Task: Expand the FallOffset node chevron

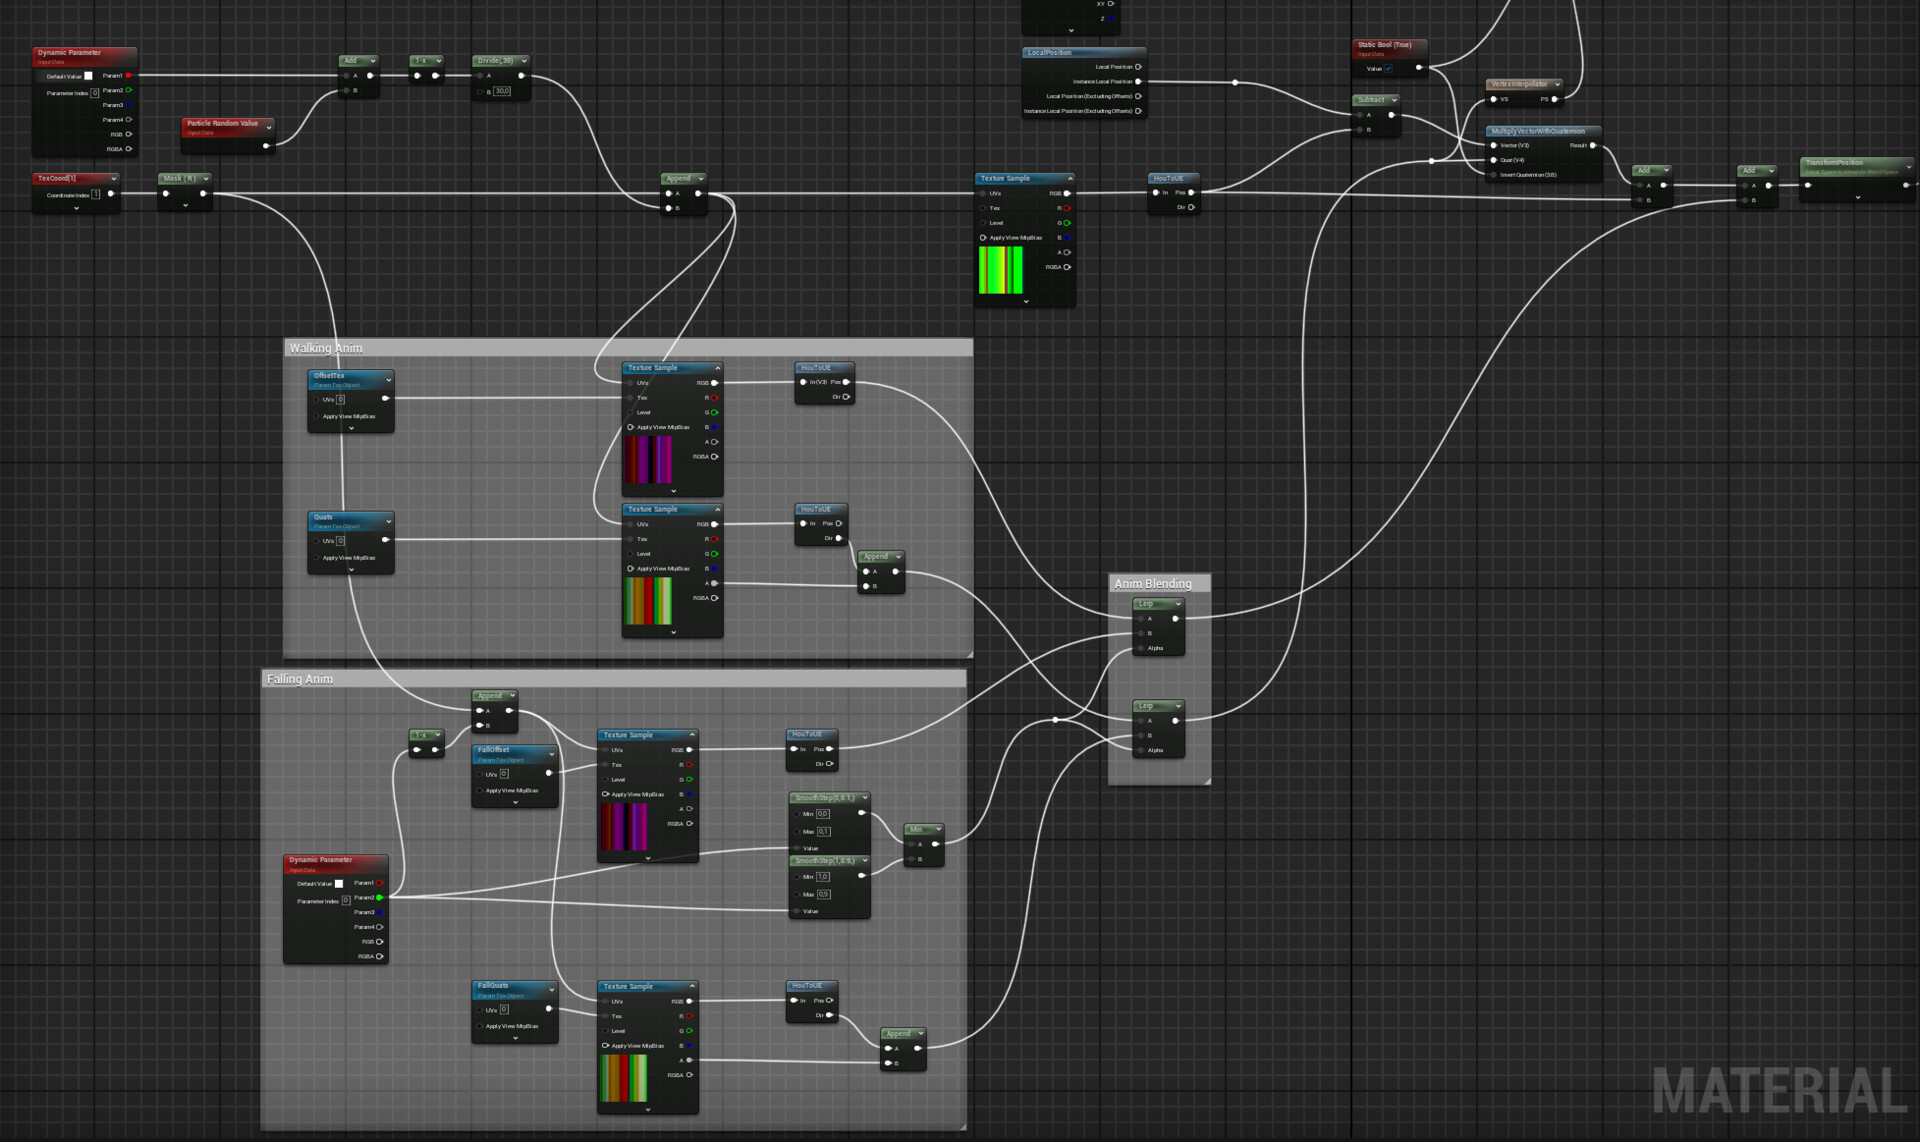Action: [551, 753]
